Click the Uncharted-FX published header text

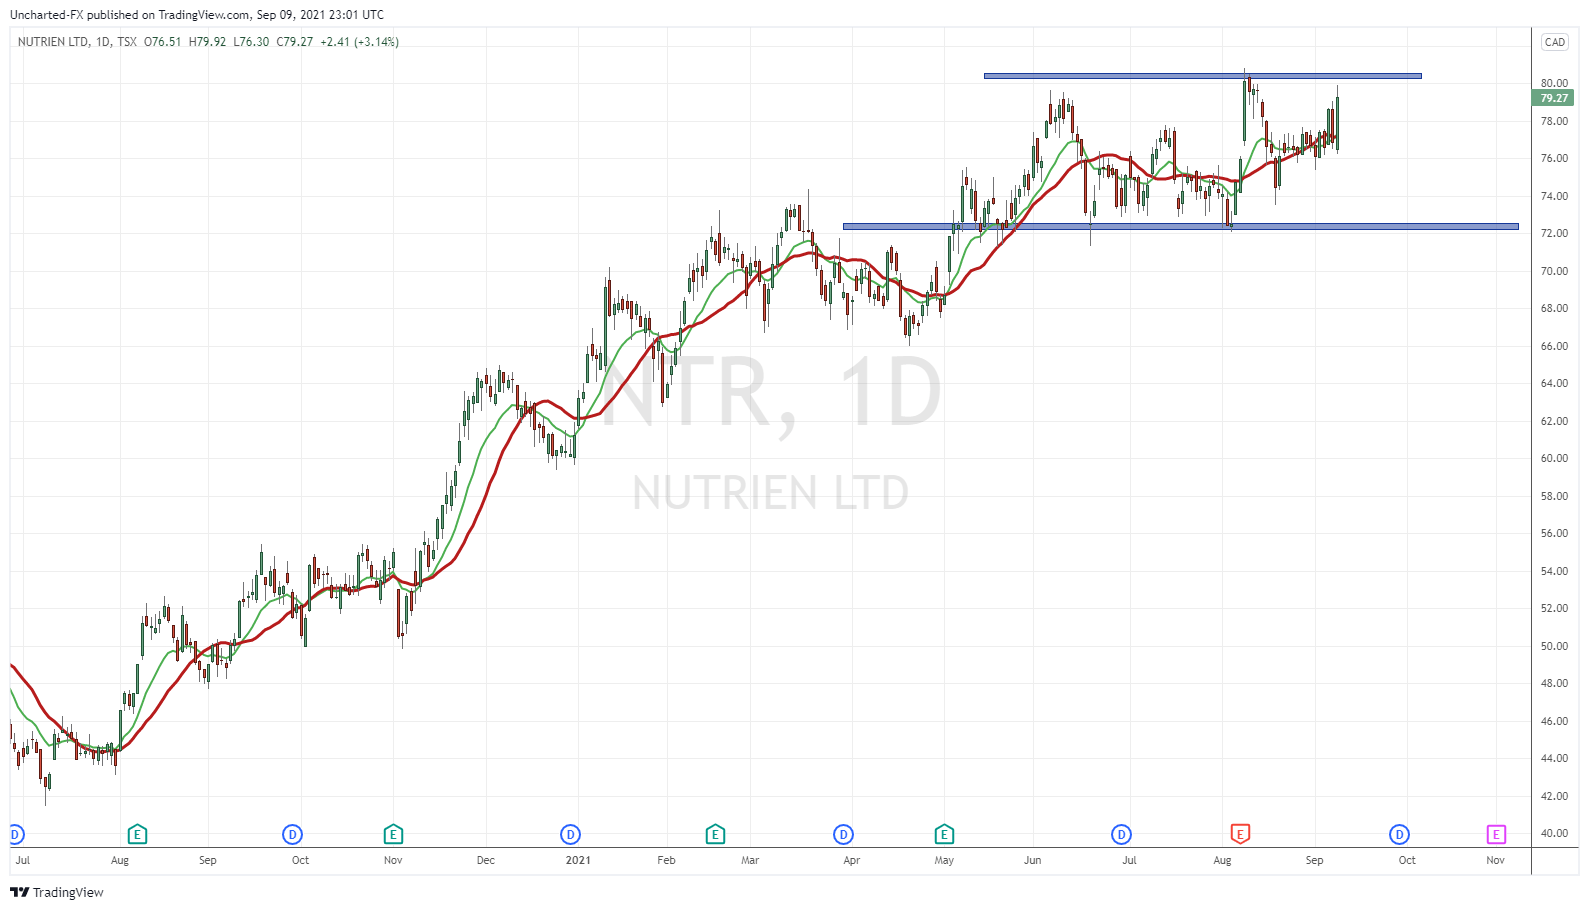pyautogui.click(x=196, y=15)
